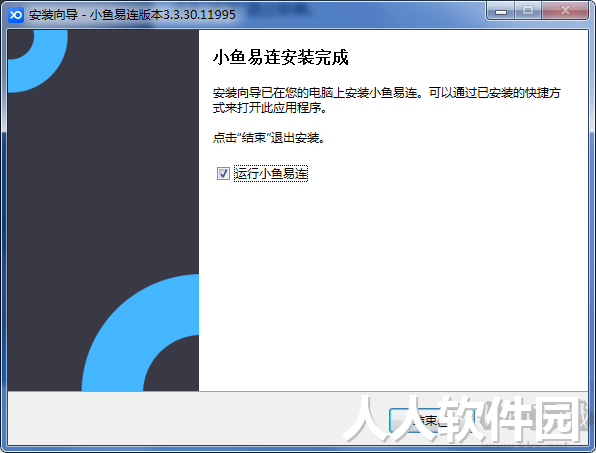The width and height of the screenshot is (596, 453).
Task: Click the heading 小鱼易连安装完成
Action: (281, 58)
